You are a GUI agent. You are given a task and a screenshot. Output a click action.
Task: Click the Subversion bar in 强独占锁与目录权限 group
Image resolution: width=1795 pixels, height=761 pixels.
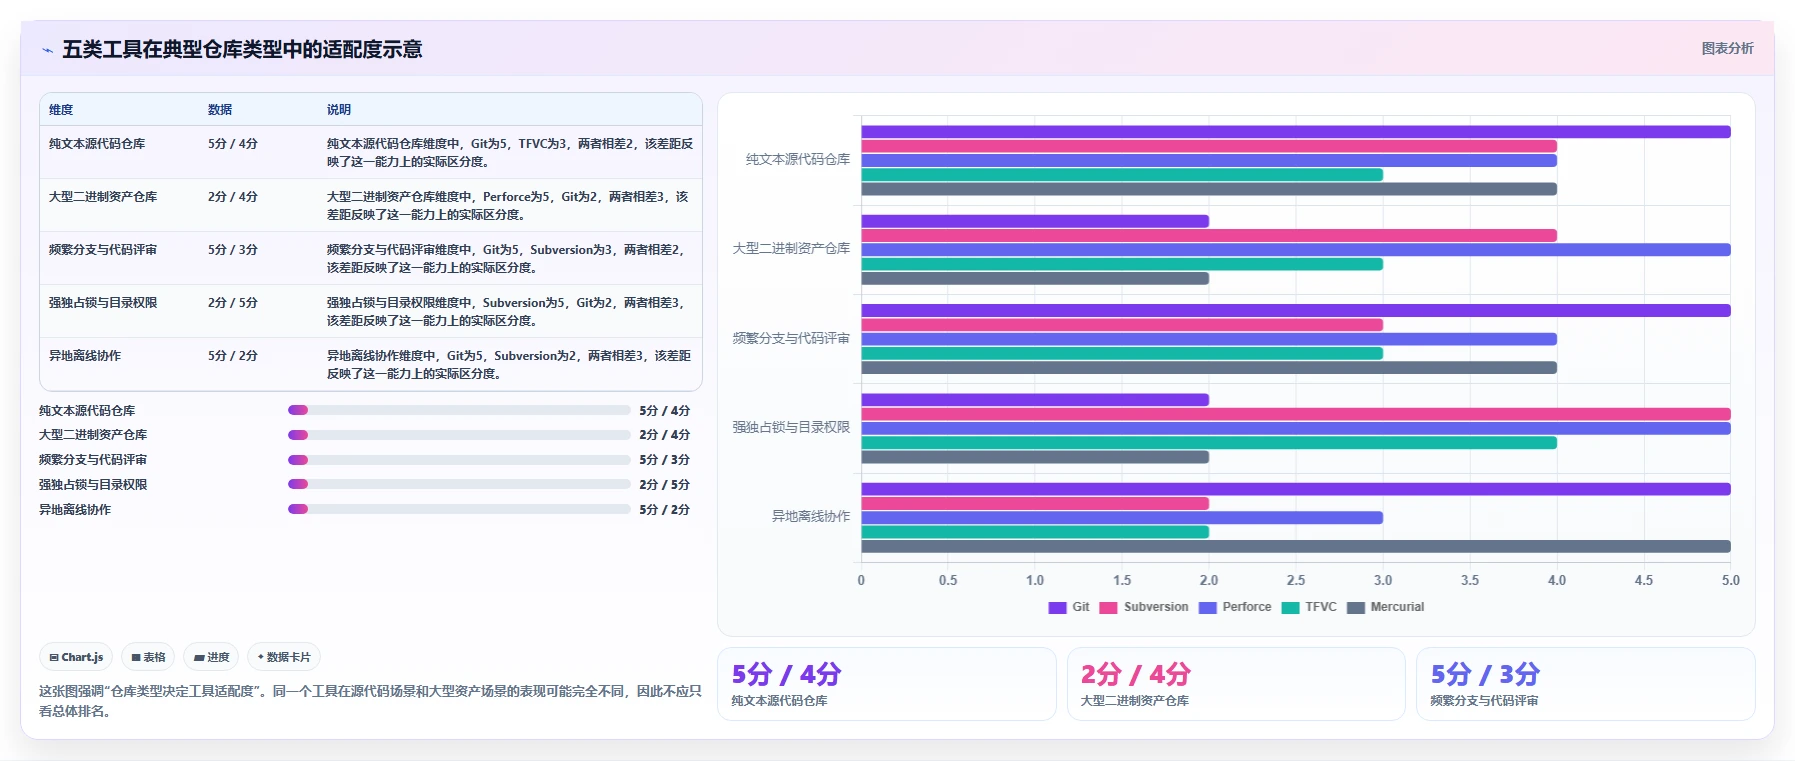(x=1295, y=414)
